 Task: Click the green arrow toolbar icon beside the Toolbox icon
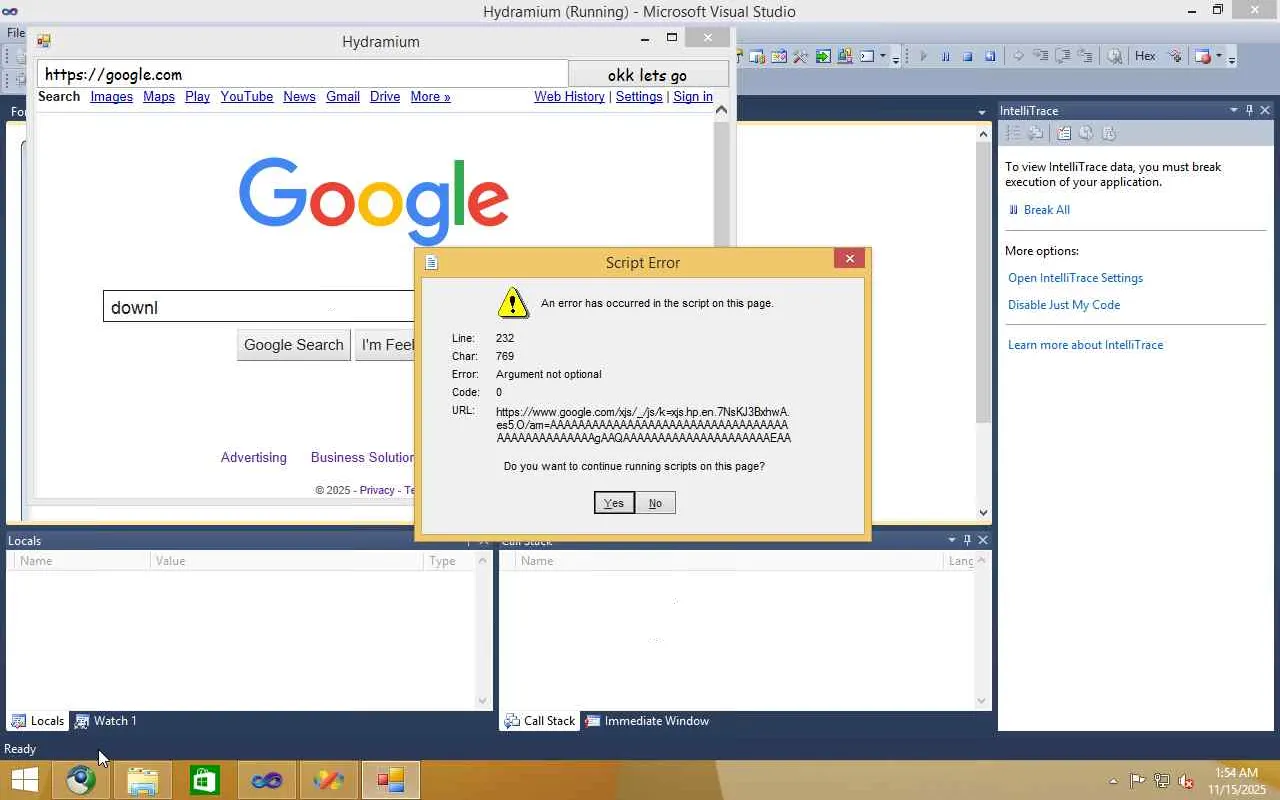pos(823,57)
